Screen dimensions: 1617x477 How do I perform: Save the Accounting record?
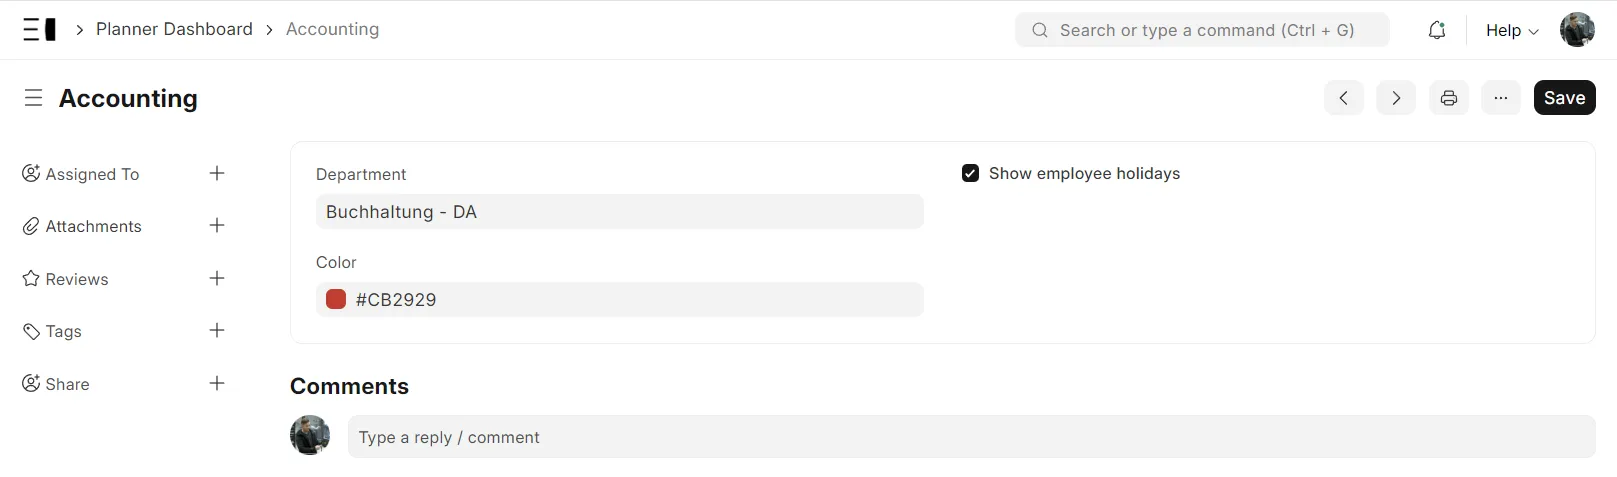click(1565, 98)
